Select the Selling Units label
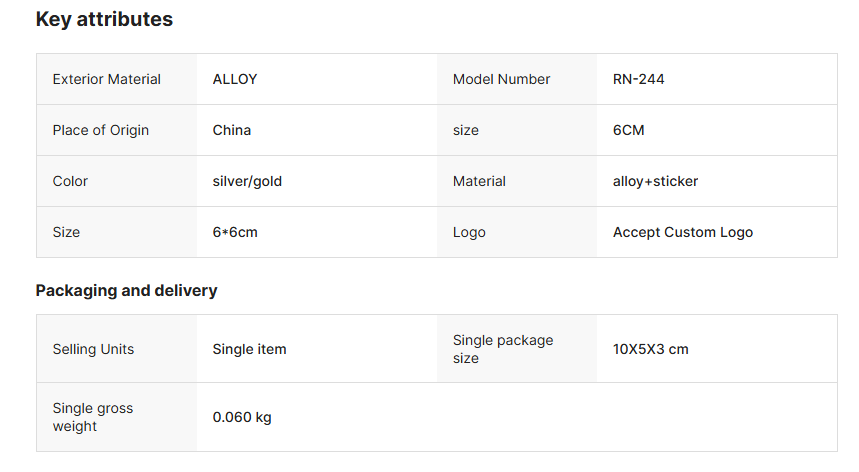859x472 pixels. (x=93, y=349)
